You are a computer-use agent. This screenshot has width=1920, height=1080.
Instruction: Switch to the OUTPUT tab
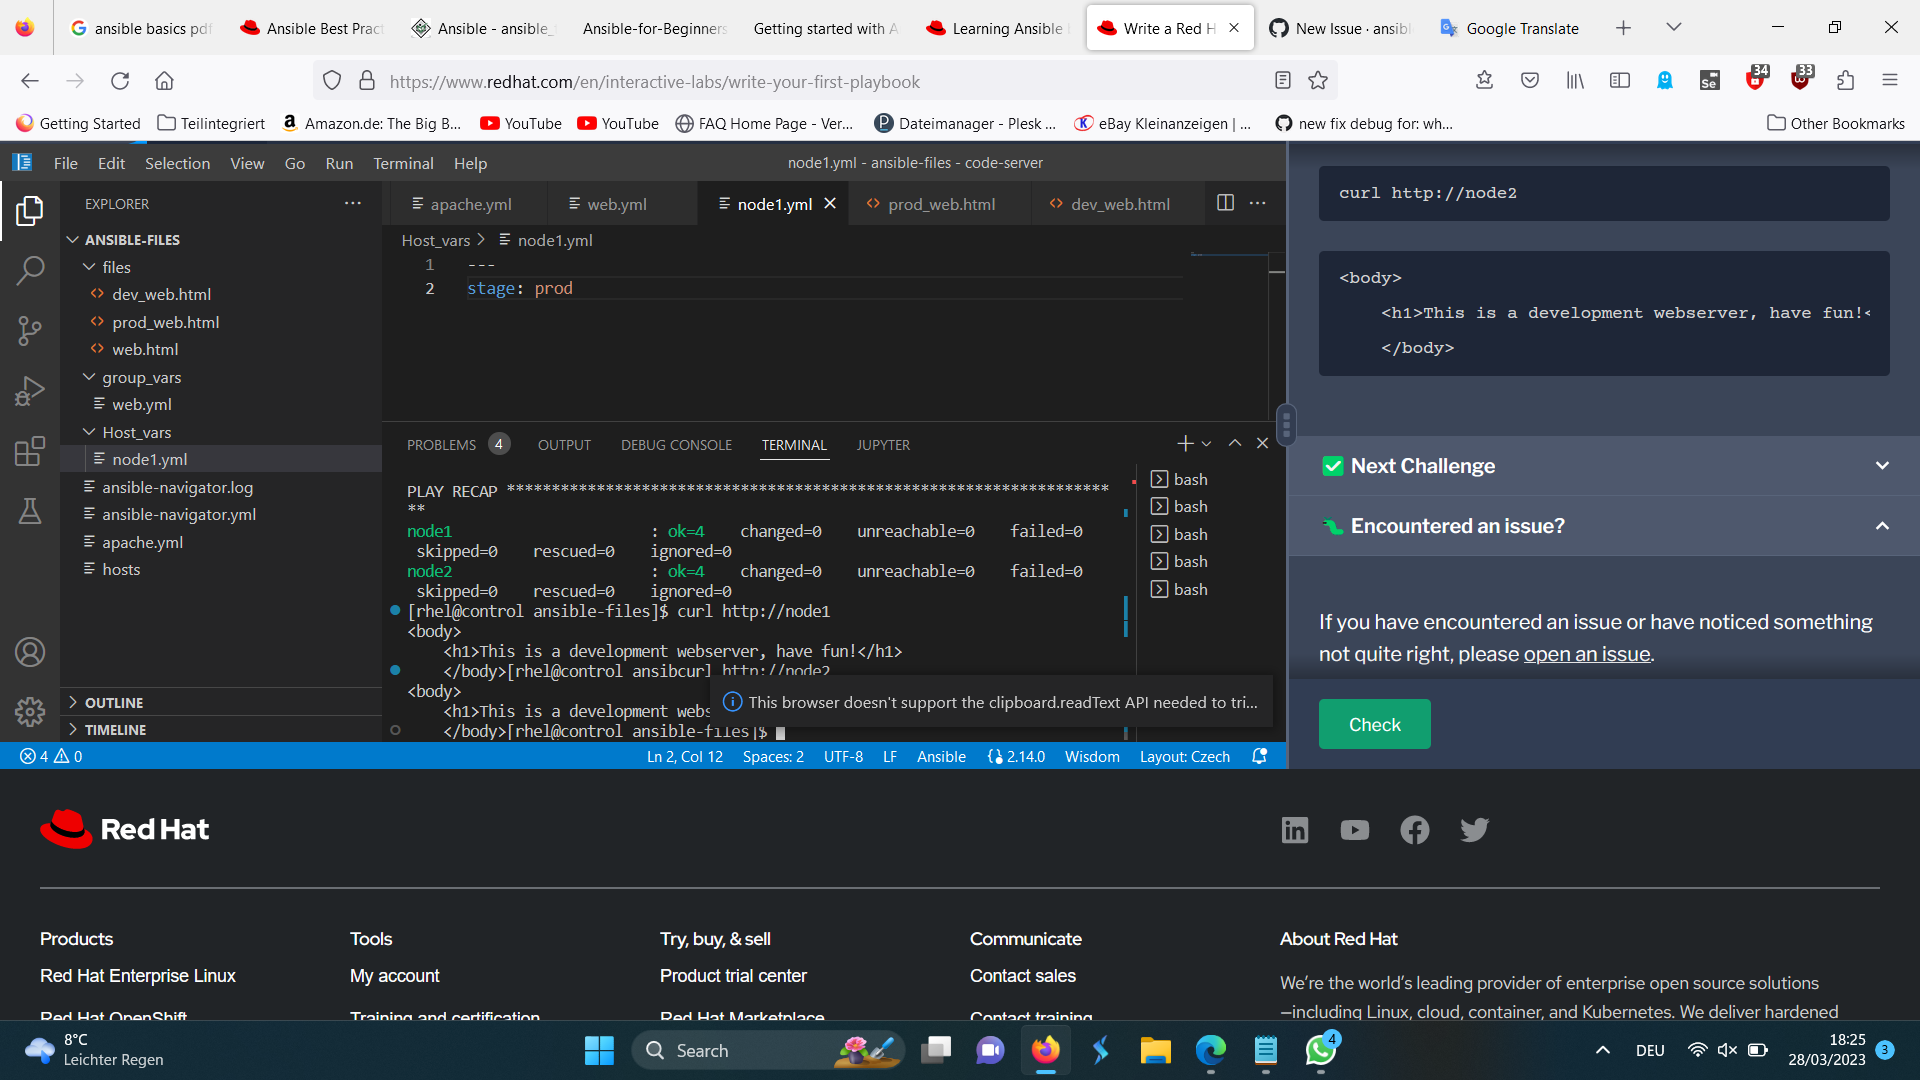coord(564,444)
